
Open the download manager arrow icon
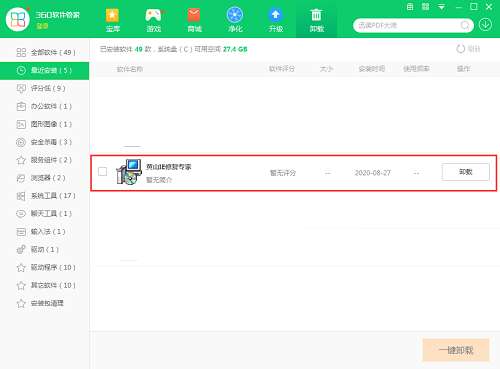[485, 25]
